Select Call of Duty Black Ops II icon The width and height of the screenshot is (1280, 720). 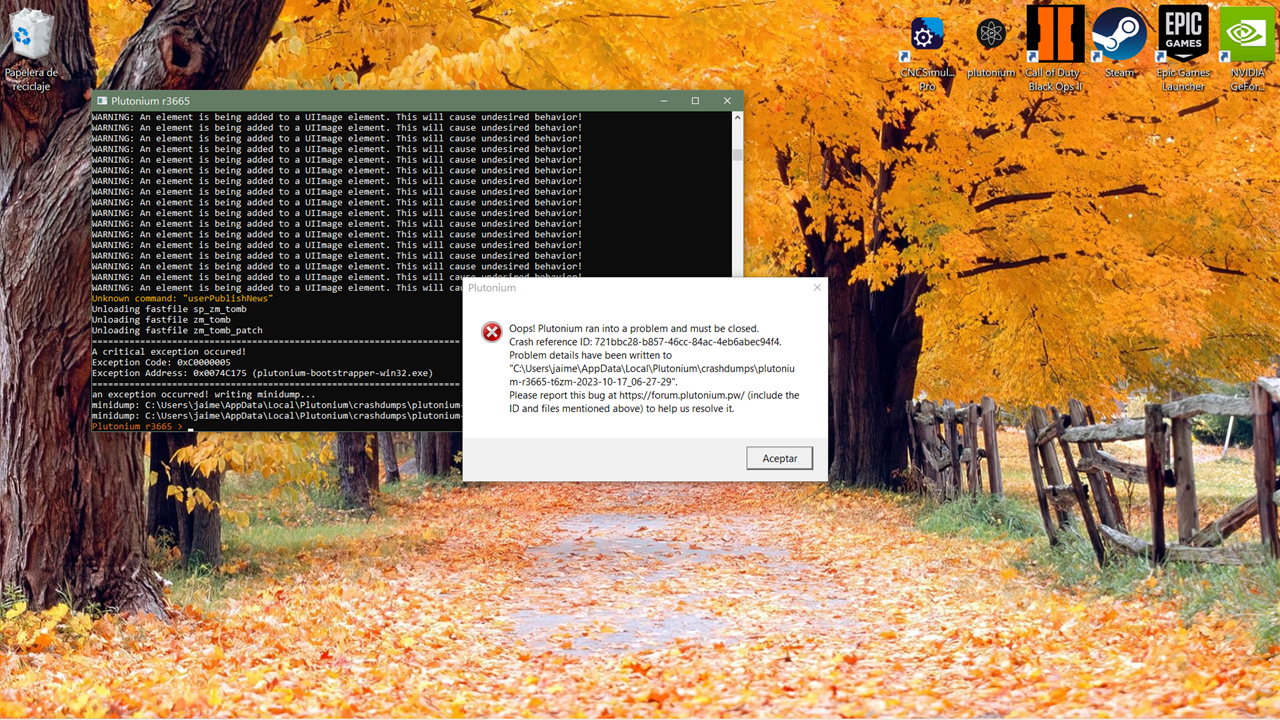click(x=1054, y=38)
